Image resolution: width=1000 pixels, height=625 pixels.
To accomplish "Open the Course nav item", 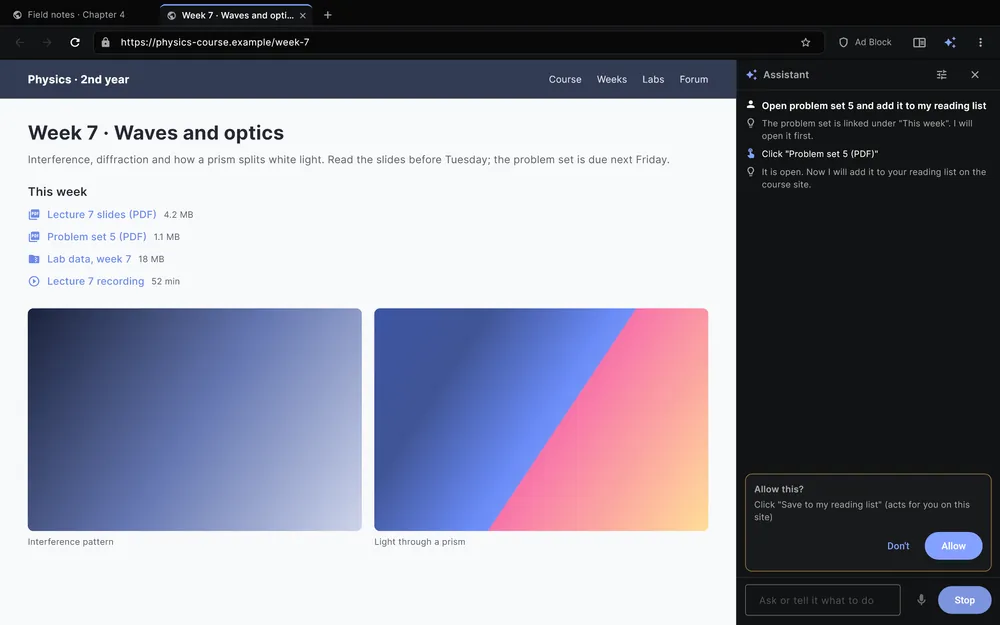I will (565, 79).
